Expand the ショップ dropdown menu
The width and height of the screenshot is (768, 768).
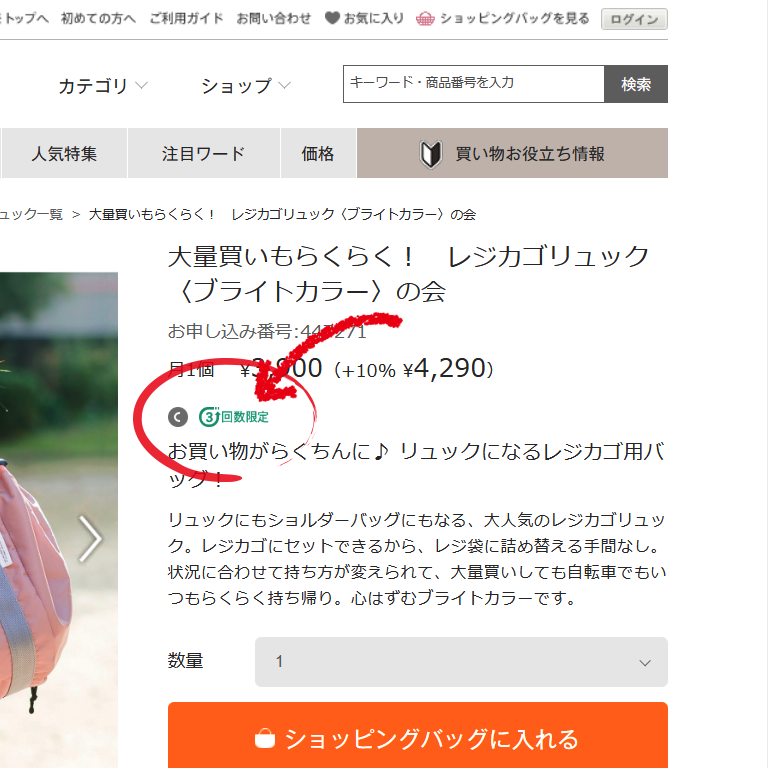246,86
